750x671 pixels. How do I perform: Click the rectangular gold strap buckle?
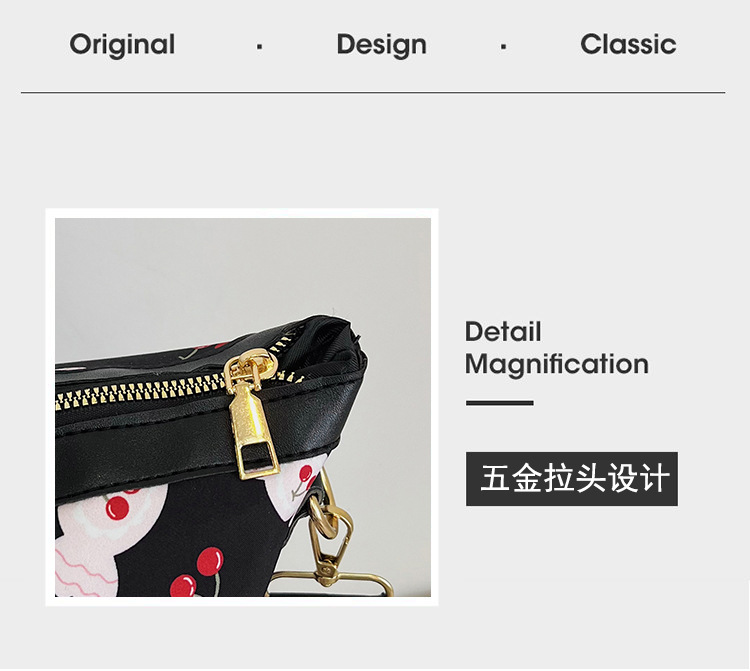[x=330, y=583]
